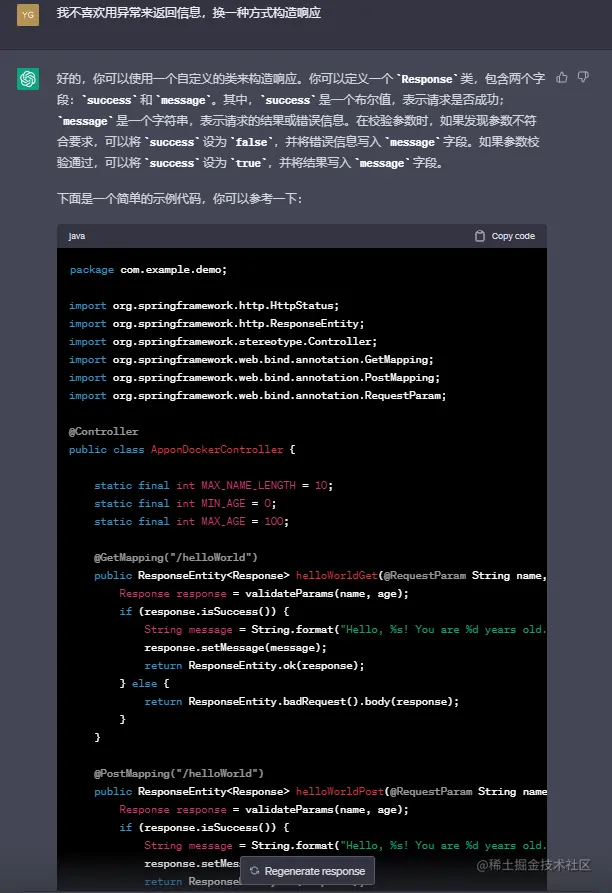The height and width of the screenshot is (893, 612).
Task: Click the 'response.setMessage(message);' line in helloWorldGet
Action: click(235, 647)
